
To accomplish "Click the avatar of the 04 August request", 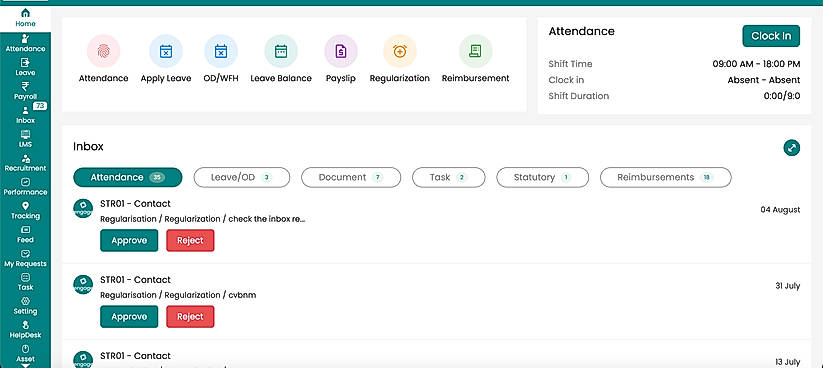I will [83, 208].
